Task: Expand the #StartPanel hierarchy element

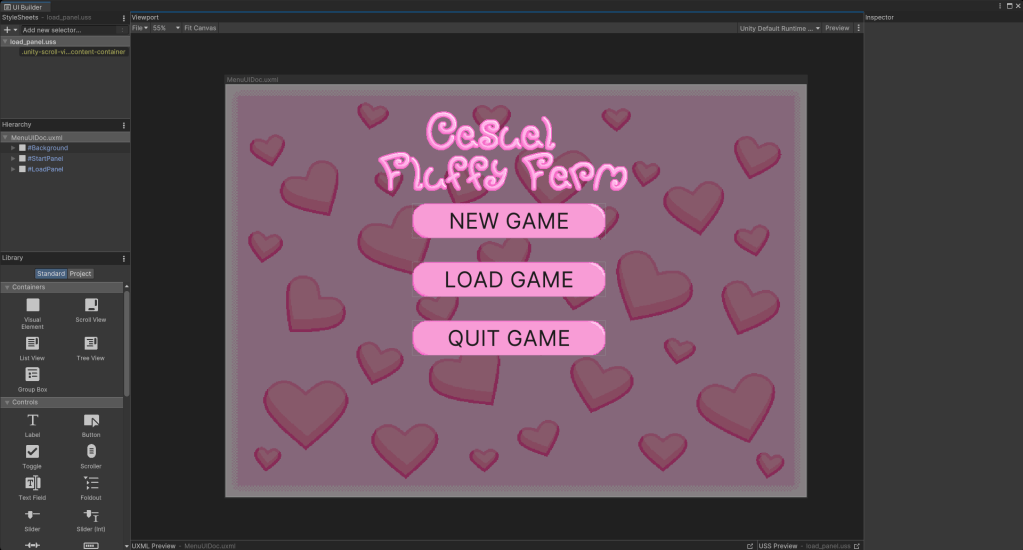Action: click(x=13, y=159)
